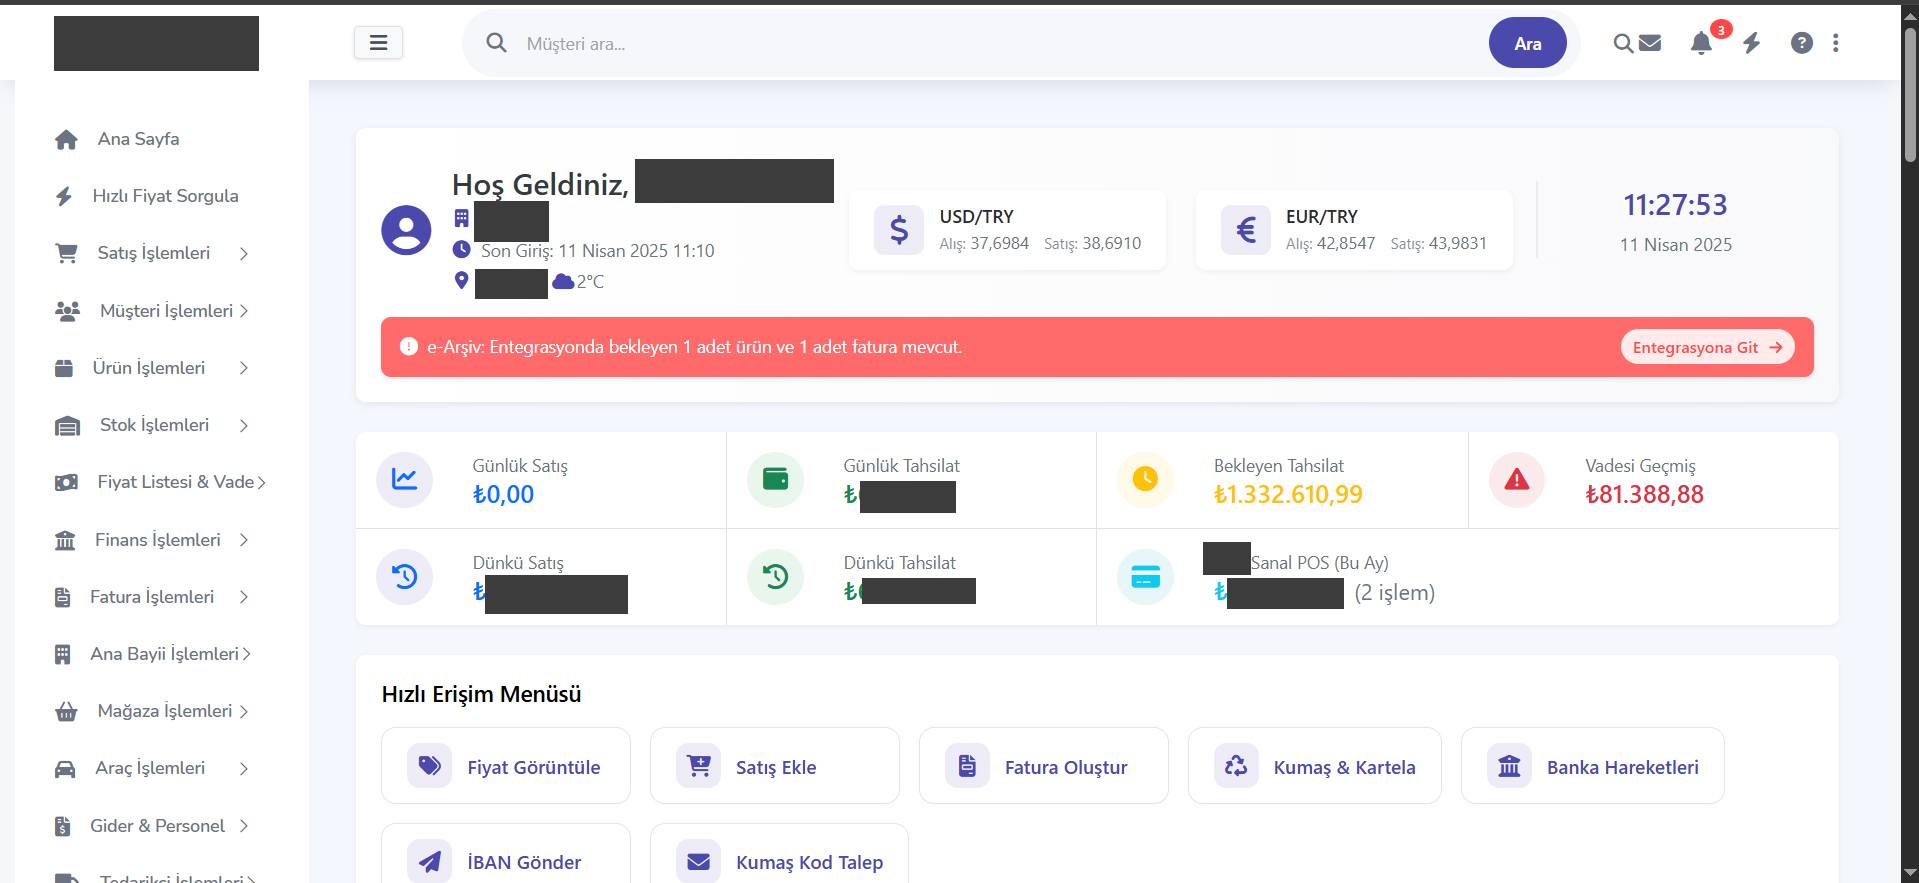Open Banka Hareketleri quick access

pos(1593,766)
